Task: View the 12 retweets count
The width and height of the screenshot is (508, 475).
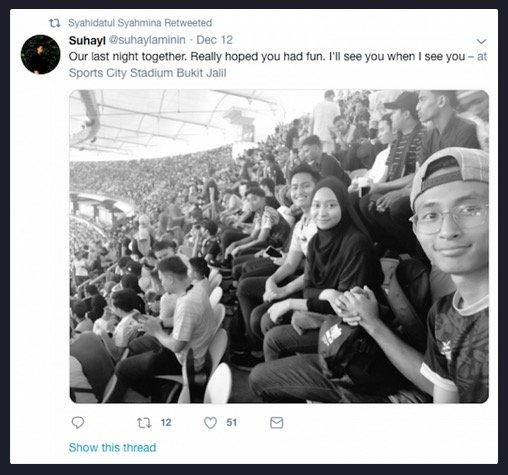Action: point(166,423)
